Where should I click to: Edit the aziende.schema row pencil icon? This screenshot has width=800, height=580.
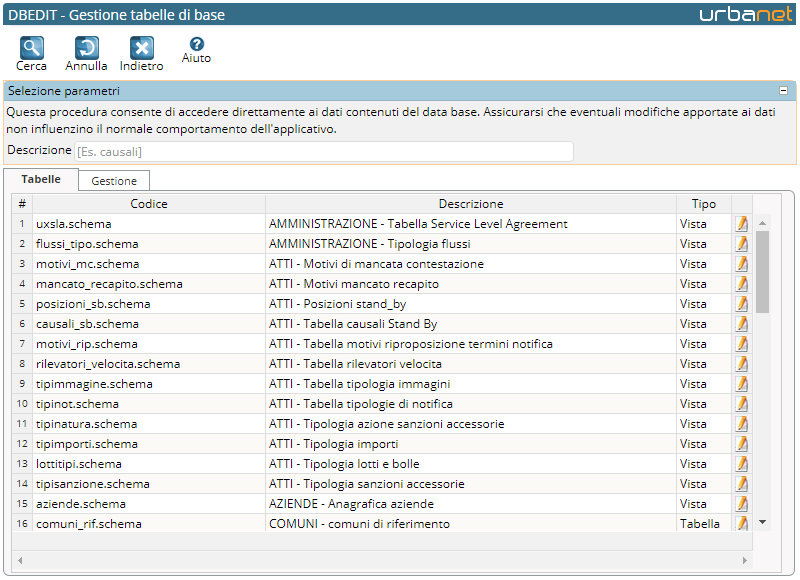[x=741, y=504]
